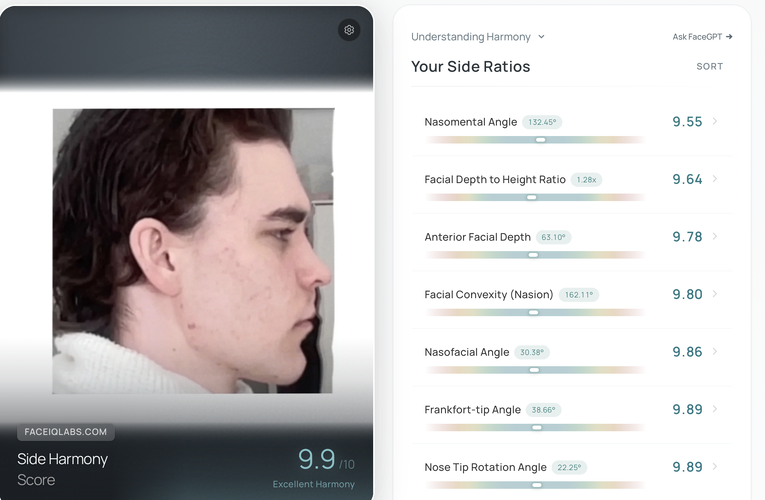Click the 9.64 score value

[x=687, y=179]
